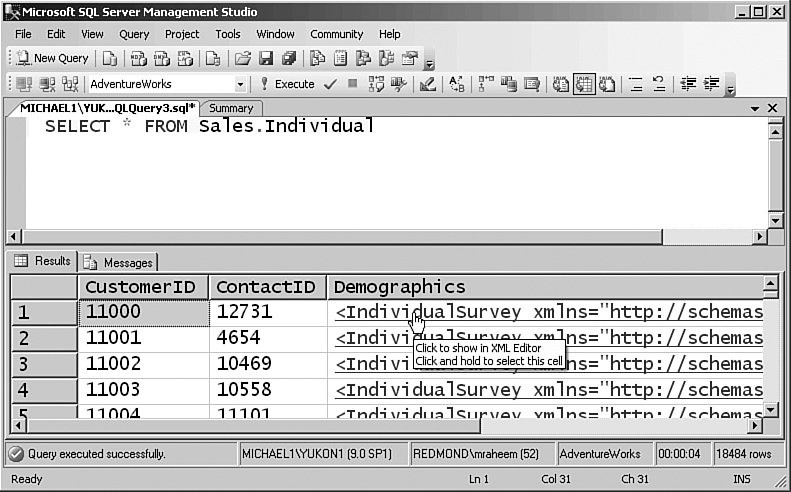Expand the SQL editor toolbar options arrow
This screenshot has width=791, height=492.
coord(730,89)
